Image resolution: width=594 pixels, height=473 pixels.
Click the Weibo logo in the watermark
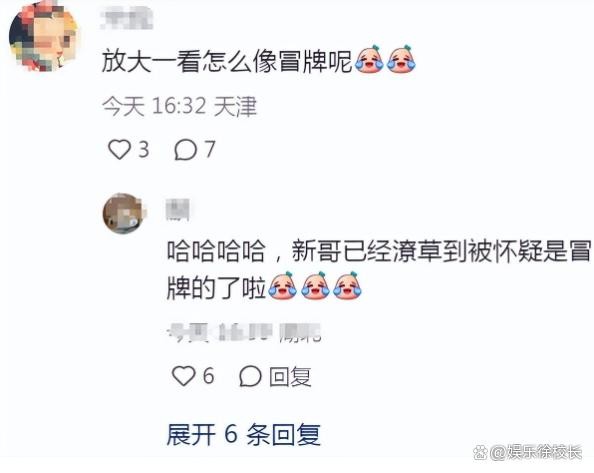click(480, 451)
